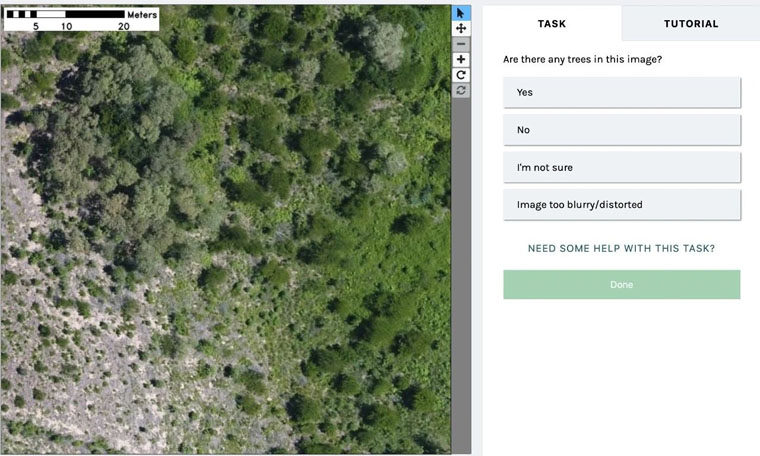Click the rotate/reset view icon
This screenshot has width=760, height=456.
[461, 75]
